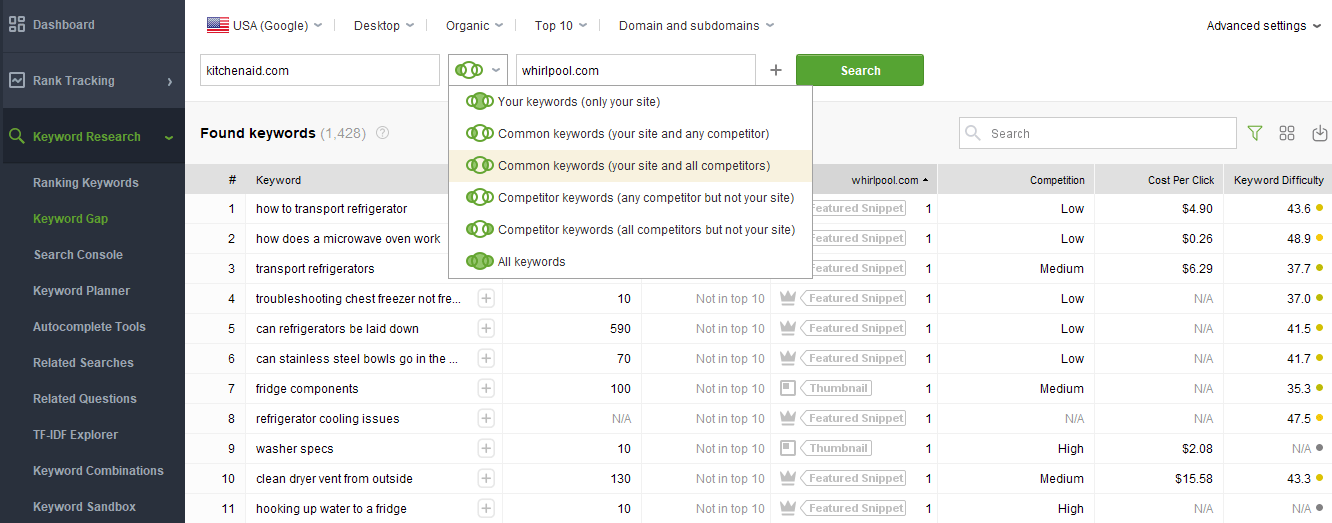Click the download export icon
Image resolution: width=1332 pixels, height=523 pixels.
click(1319, 133)
